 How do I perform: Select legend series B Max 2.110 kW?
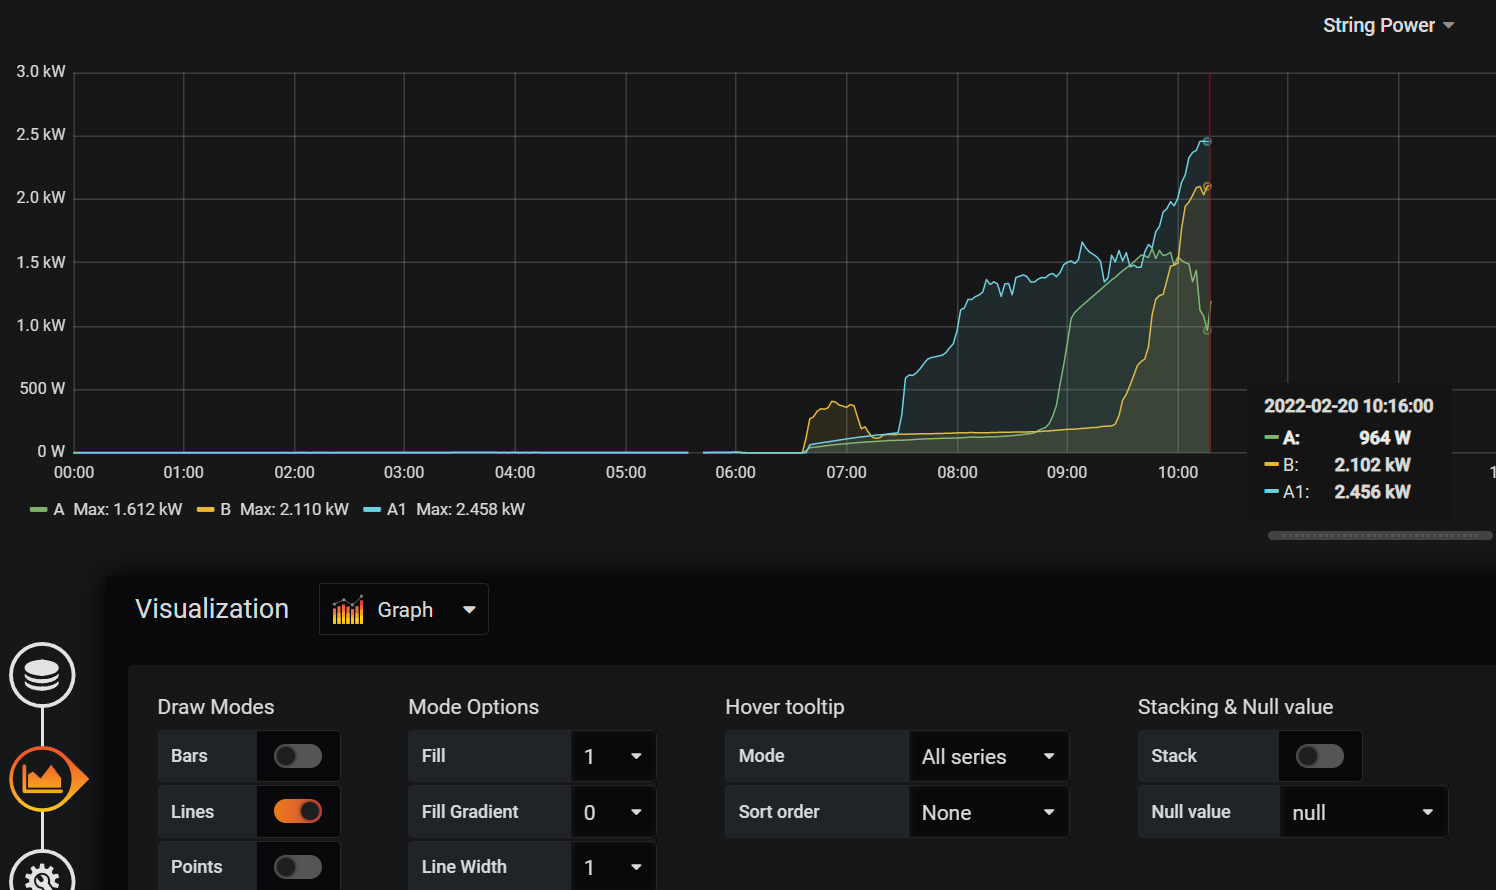click(273, 510)
